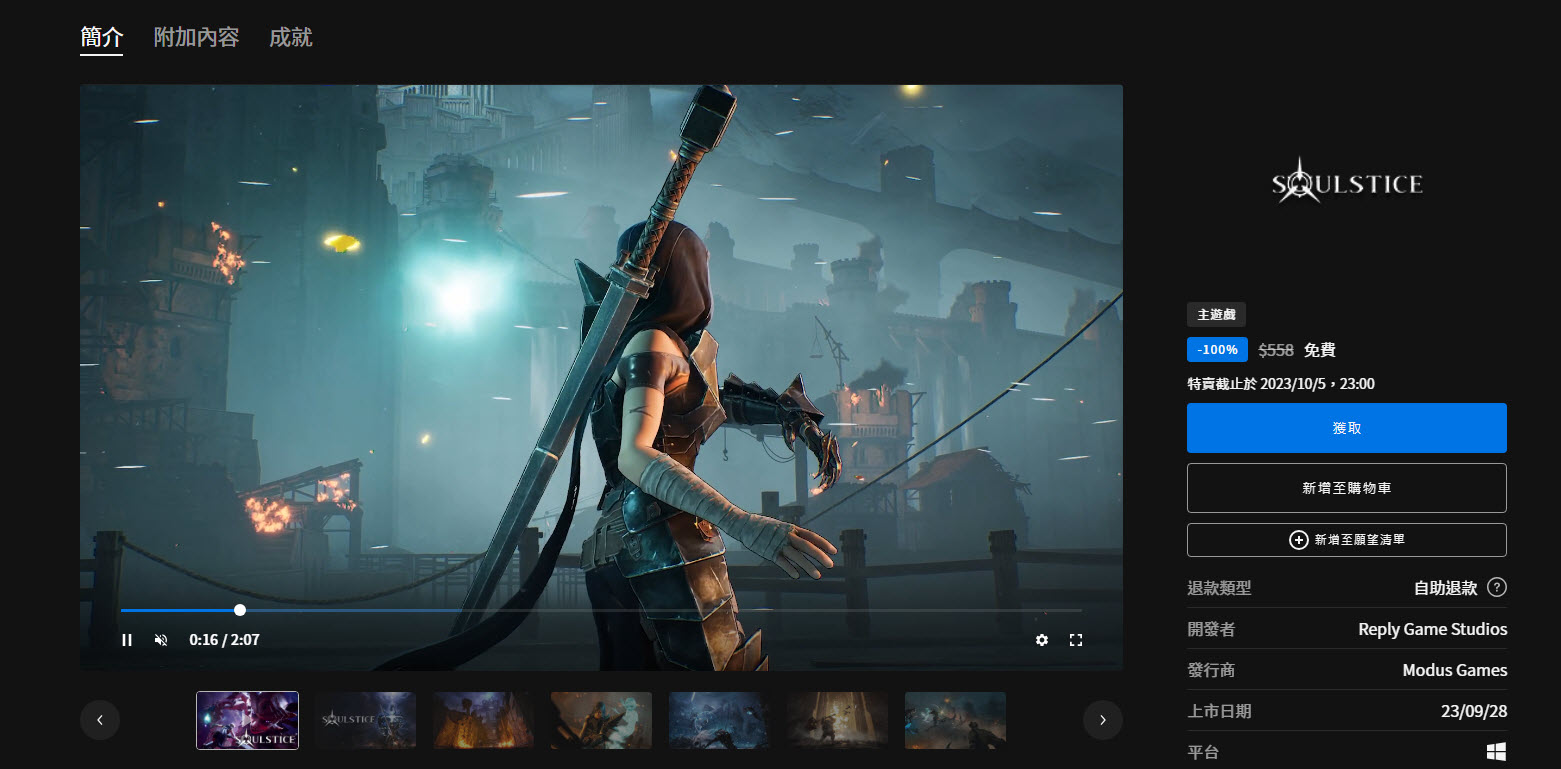Click the Soulstice game logo

pyautogui.click(x=1346, y=182)
